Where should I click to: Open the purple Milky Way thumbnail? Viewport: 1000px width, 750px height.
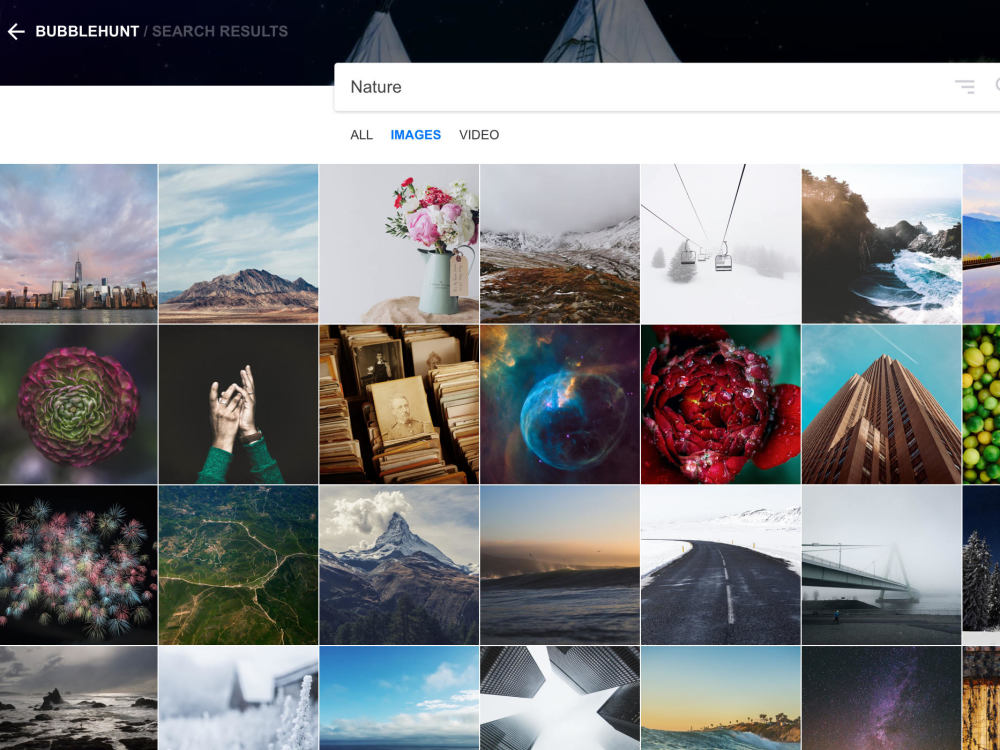(881, 698)
